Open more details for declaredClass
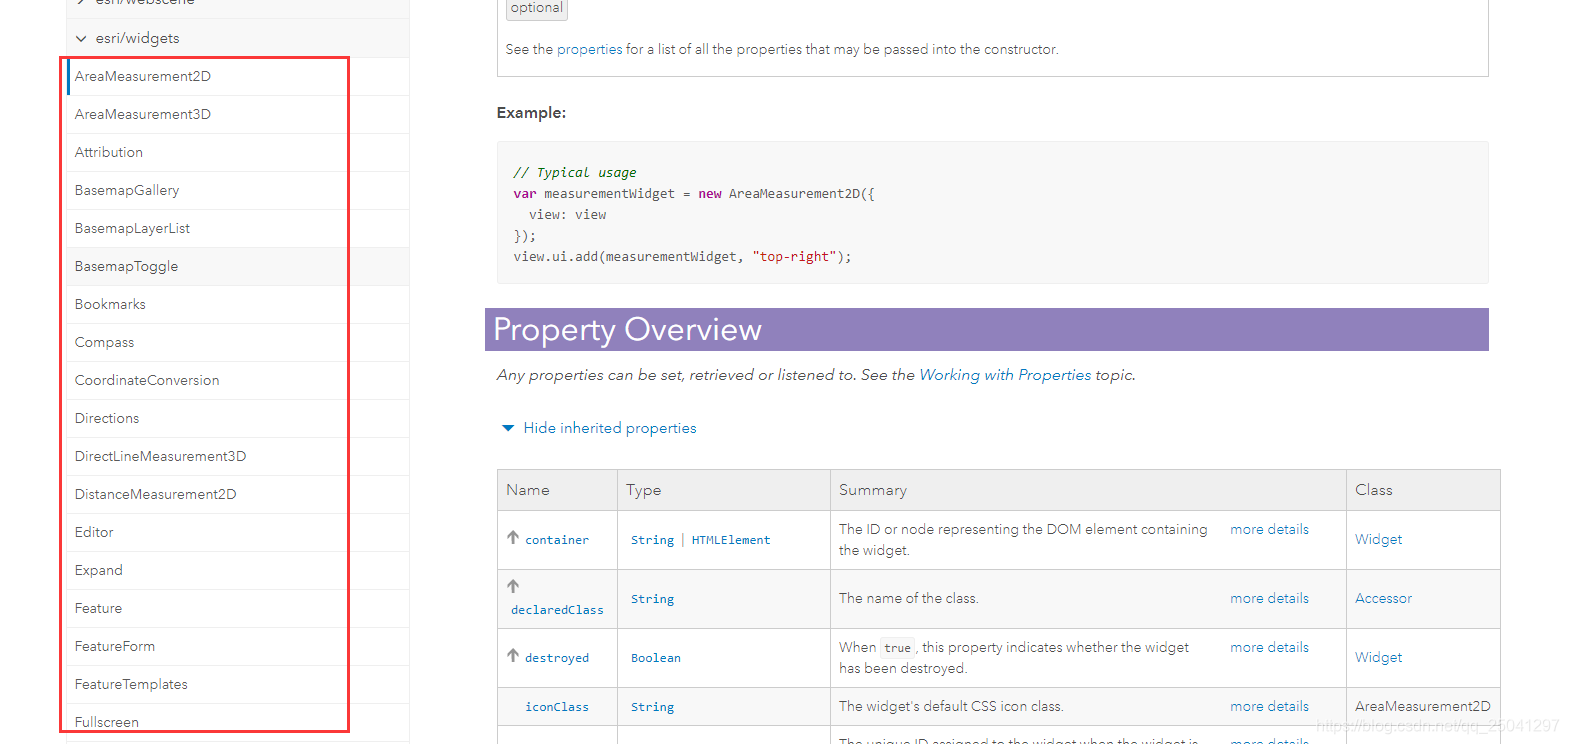The height and width of the screenshot is (744, 1569). [x=1269, y=599]
